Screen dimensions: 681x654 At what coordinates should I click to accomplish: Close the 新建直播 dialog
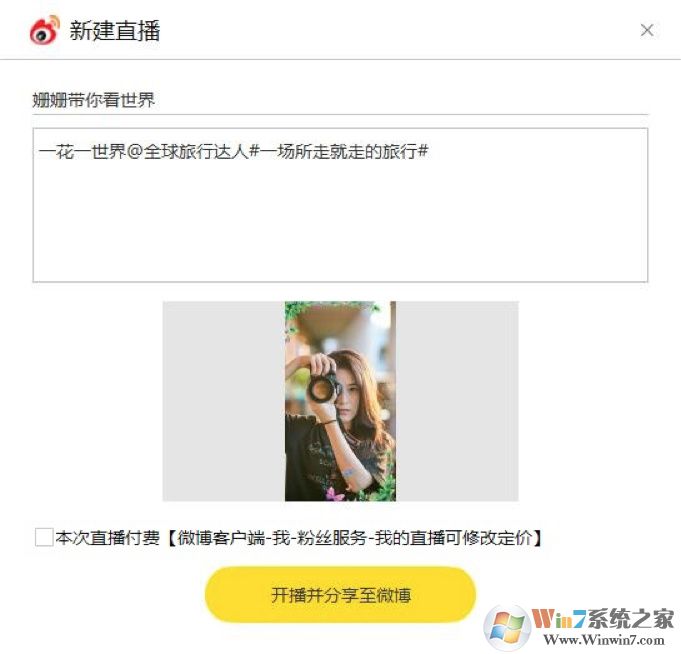[x=647, y=30]
